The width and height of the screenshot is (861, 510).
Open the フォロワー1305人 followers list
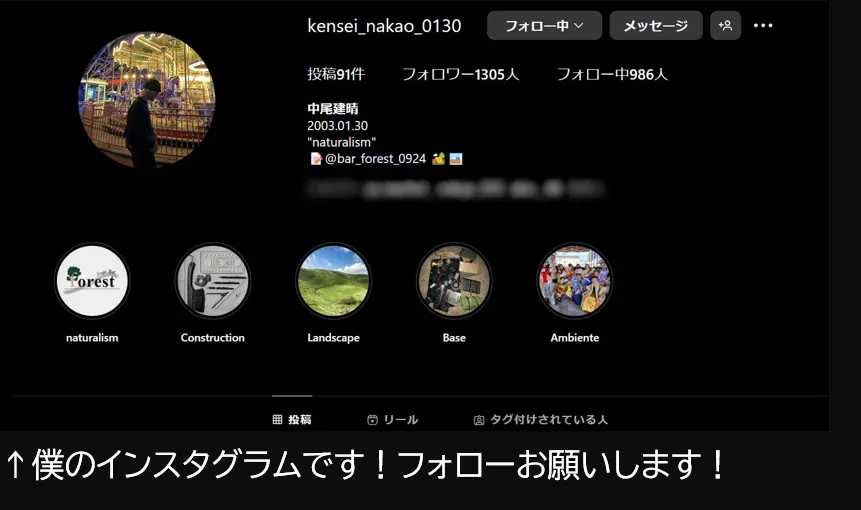tap(460, 74)
